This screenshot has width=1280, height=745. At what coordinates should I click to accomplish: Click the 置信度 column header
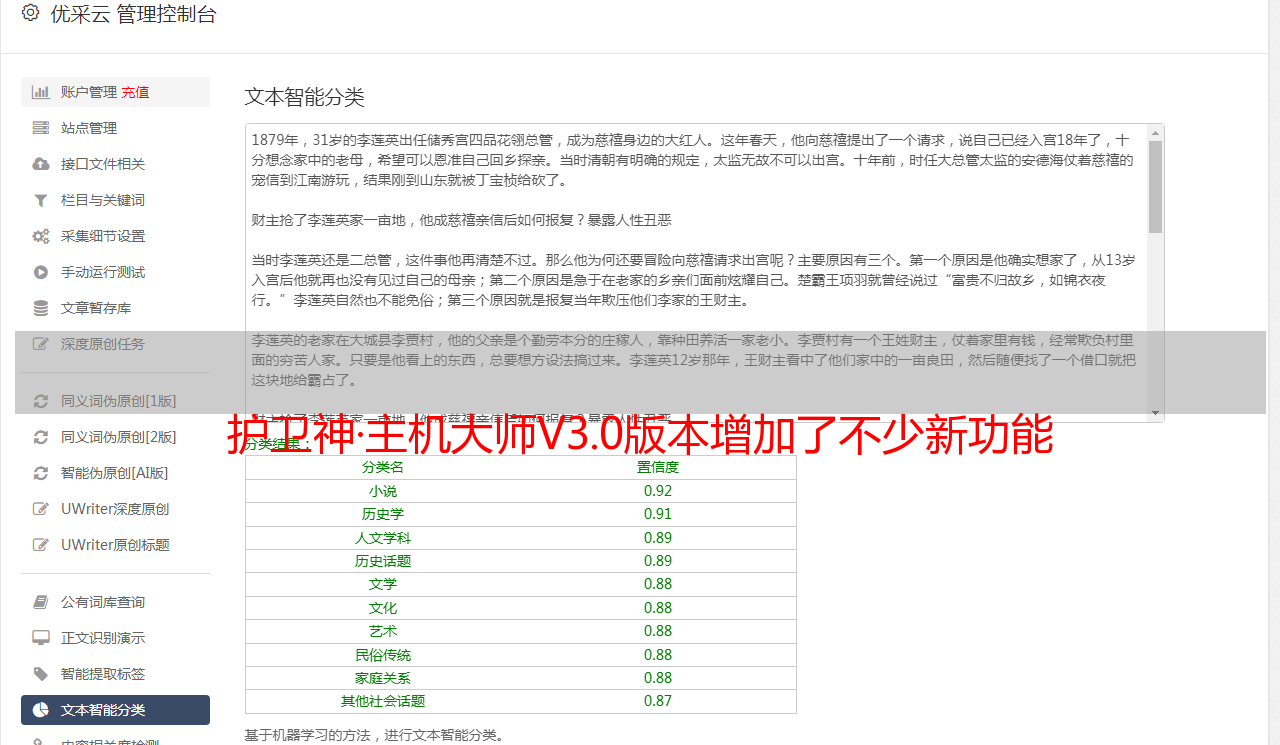[658, 467]
